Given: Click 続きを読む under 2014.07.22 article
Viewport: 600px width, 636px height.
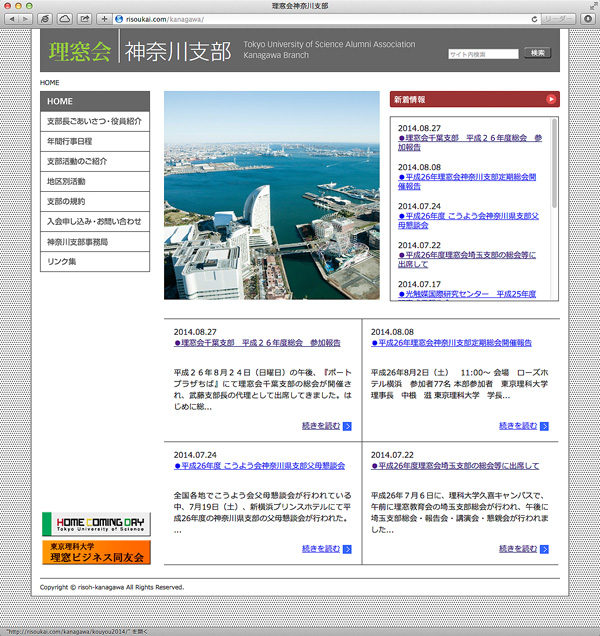Looking at the screenshot, I should (518, 549).
